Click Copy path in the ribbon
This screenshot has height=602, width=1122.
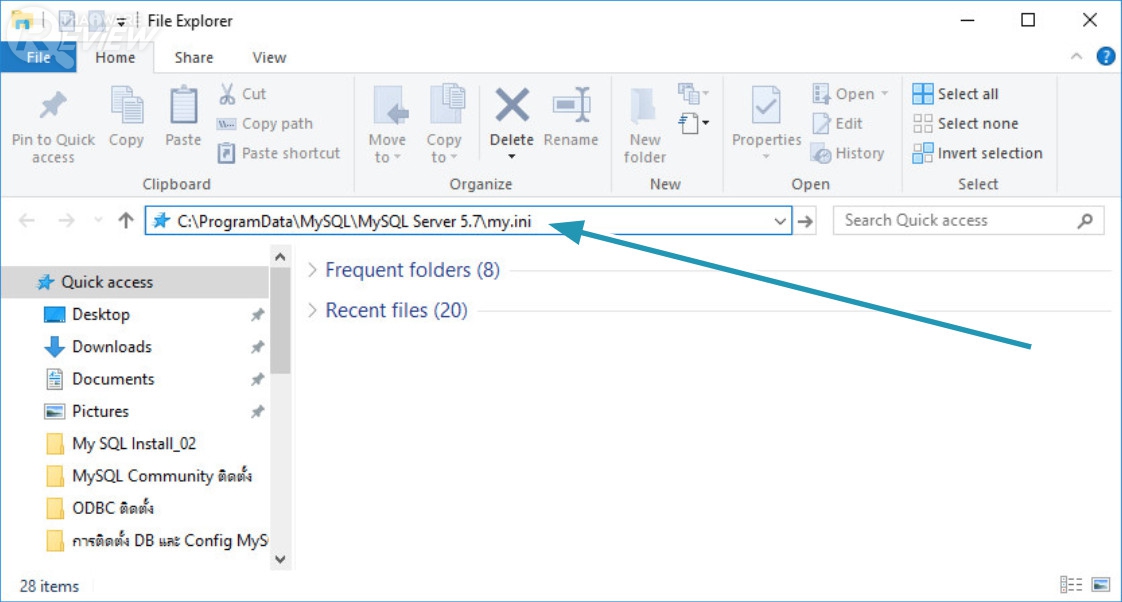point(265,123)
